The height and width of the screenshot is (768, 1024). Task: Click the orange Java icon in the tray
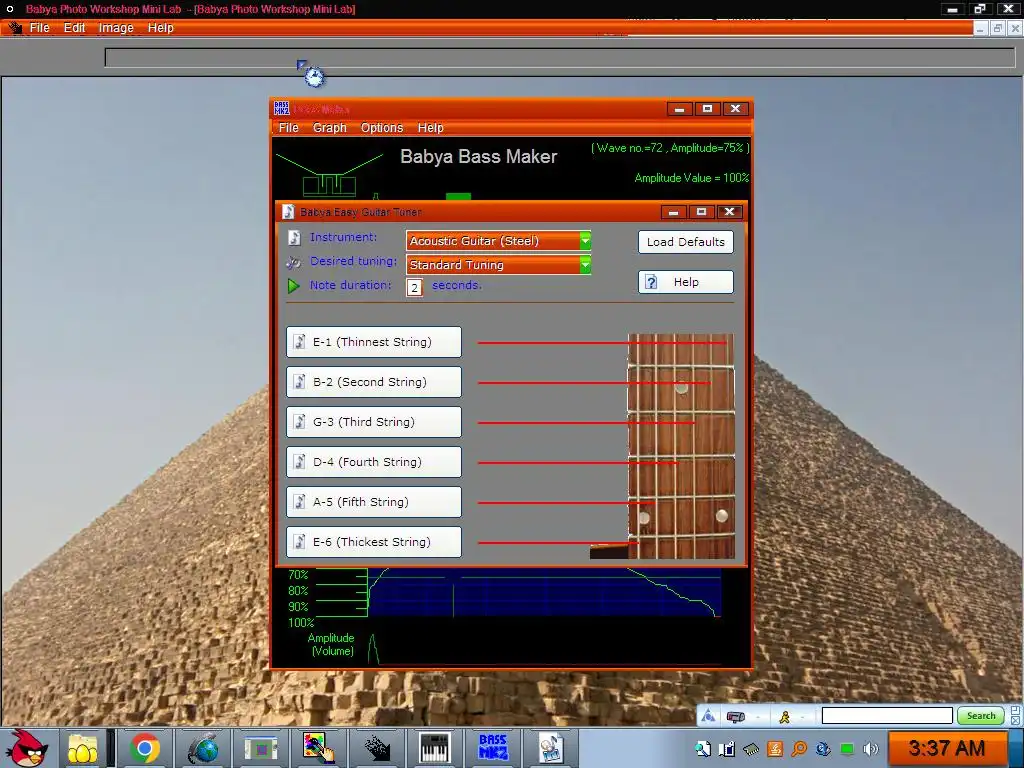pyautogui.click(x=775, y=749)
